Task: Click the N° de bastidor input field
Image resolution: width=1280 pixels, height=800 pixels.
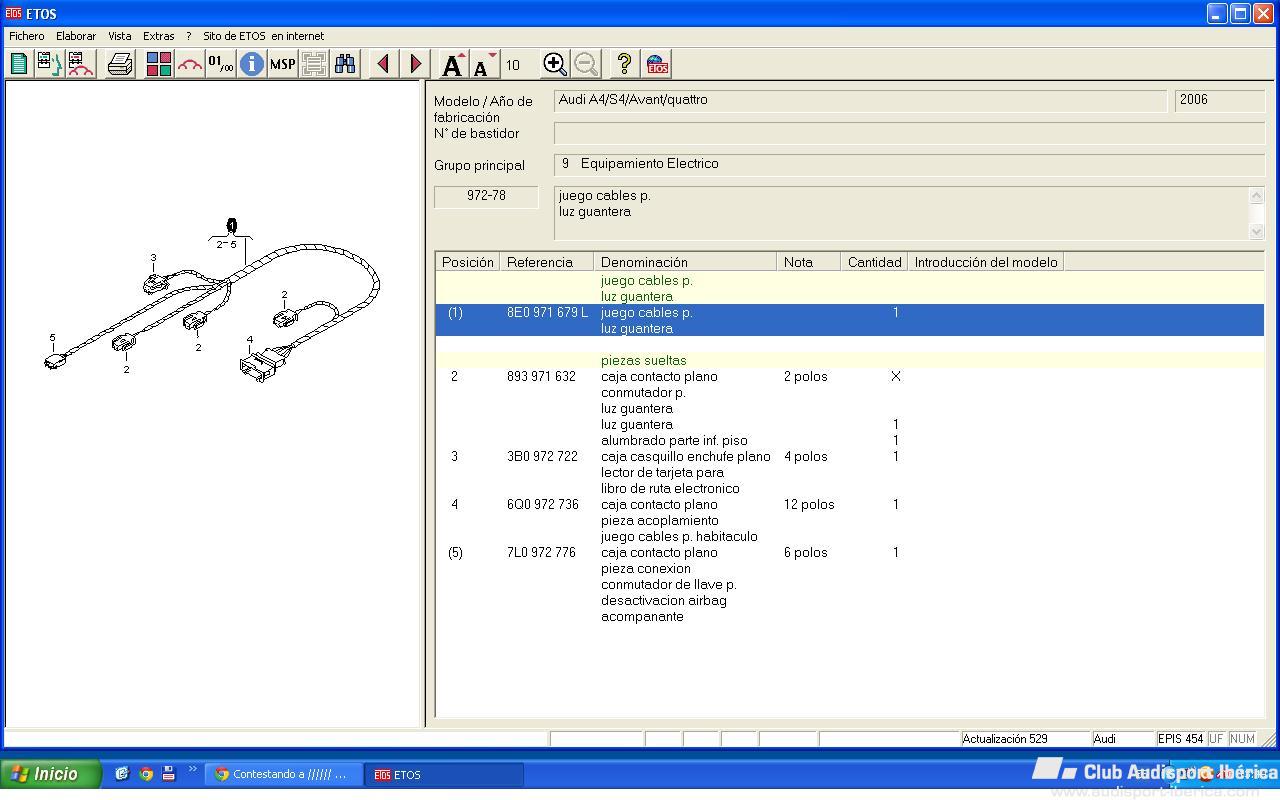Action: point(909,133)
